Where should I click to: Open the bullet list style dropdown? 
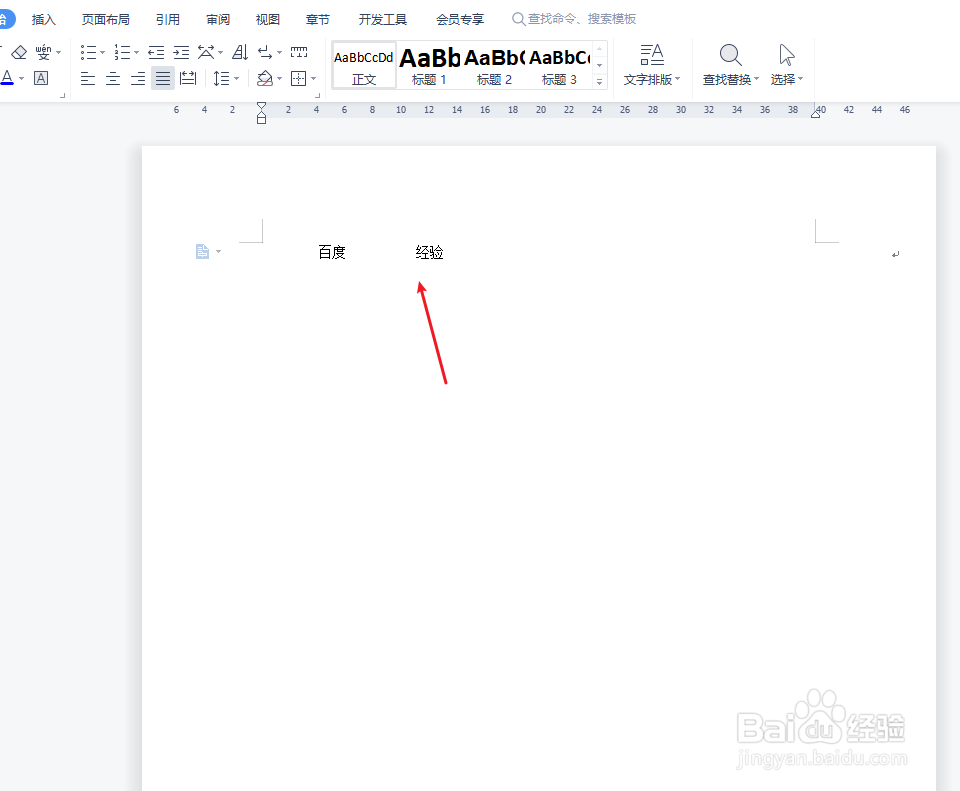point(102,53)
